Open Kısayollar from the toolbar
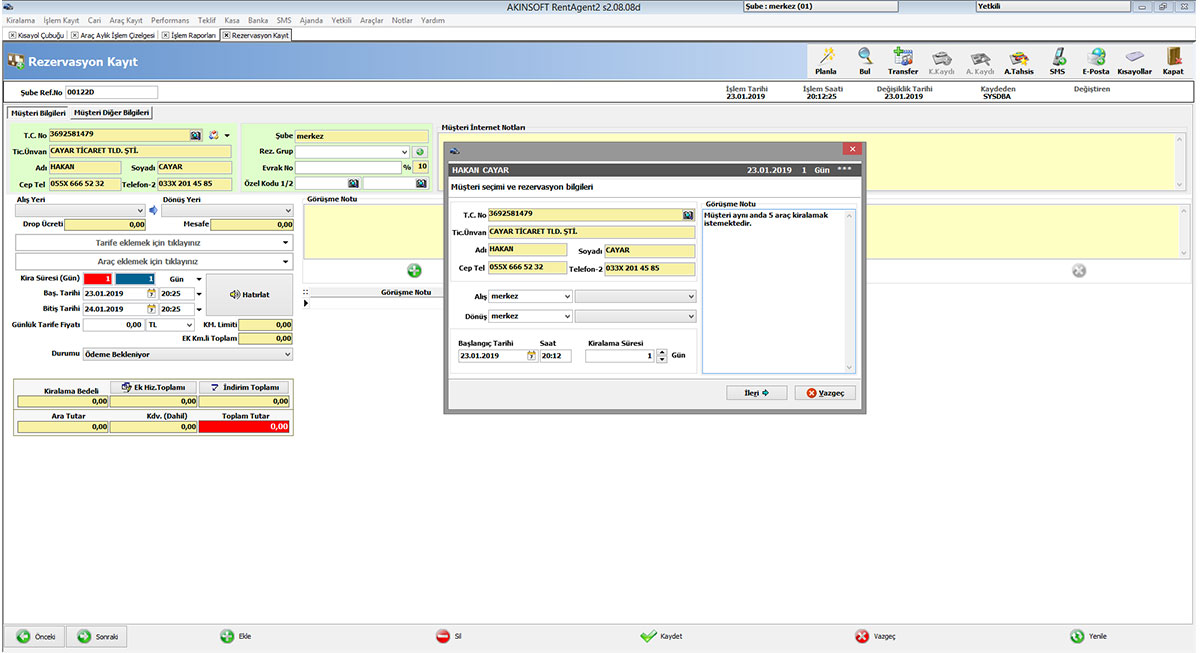 (1134, 60)
